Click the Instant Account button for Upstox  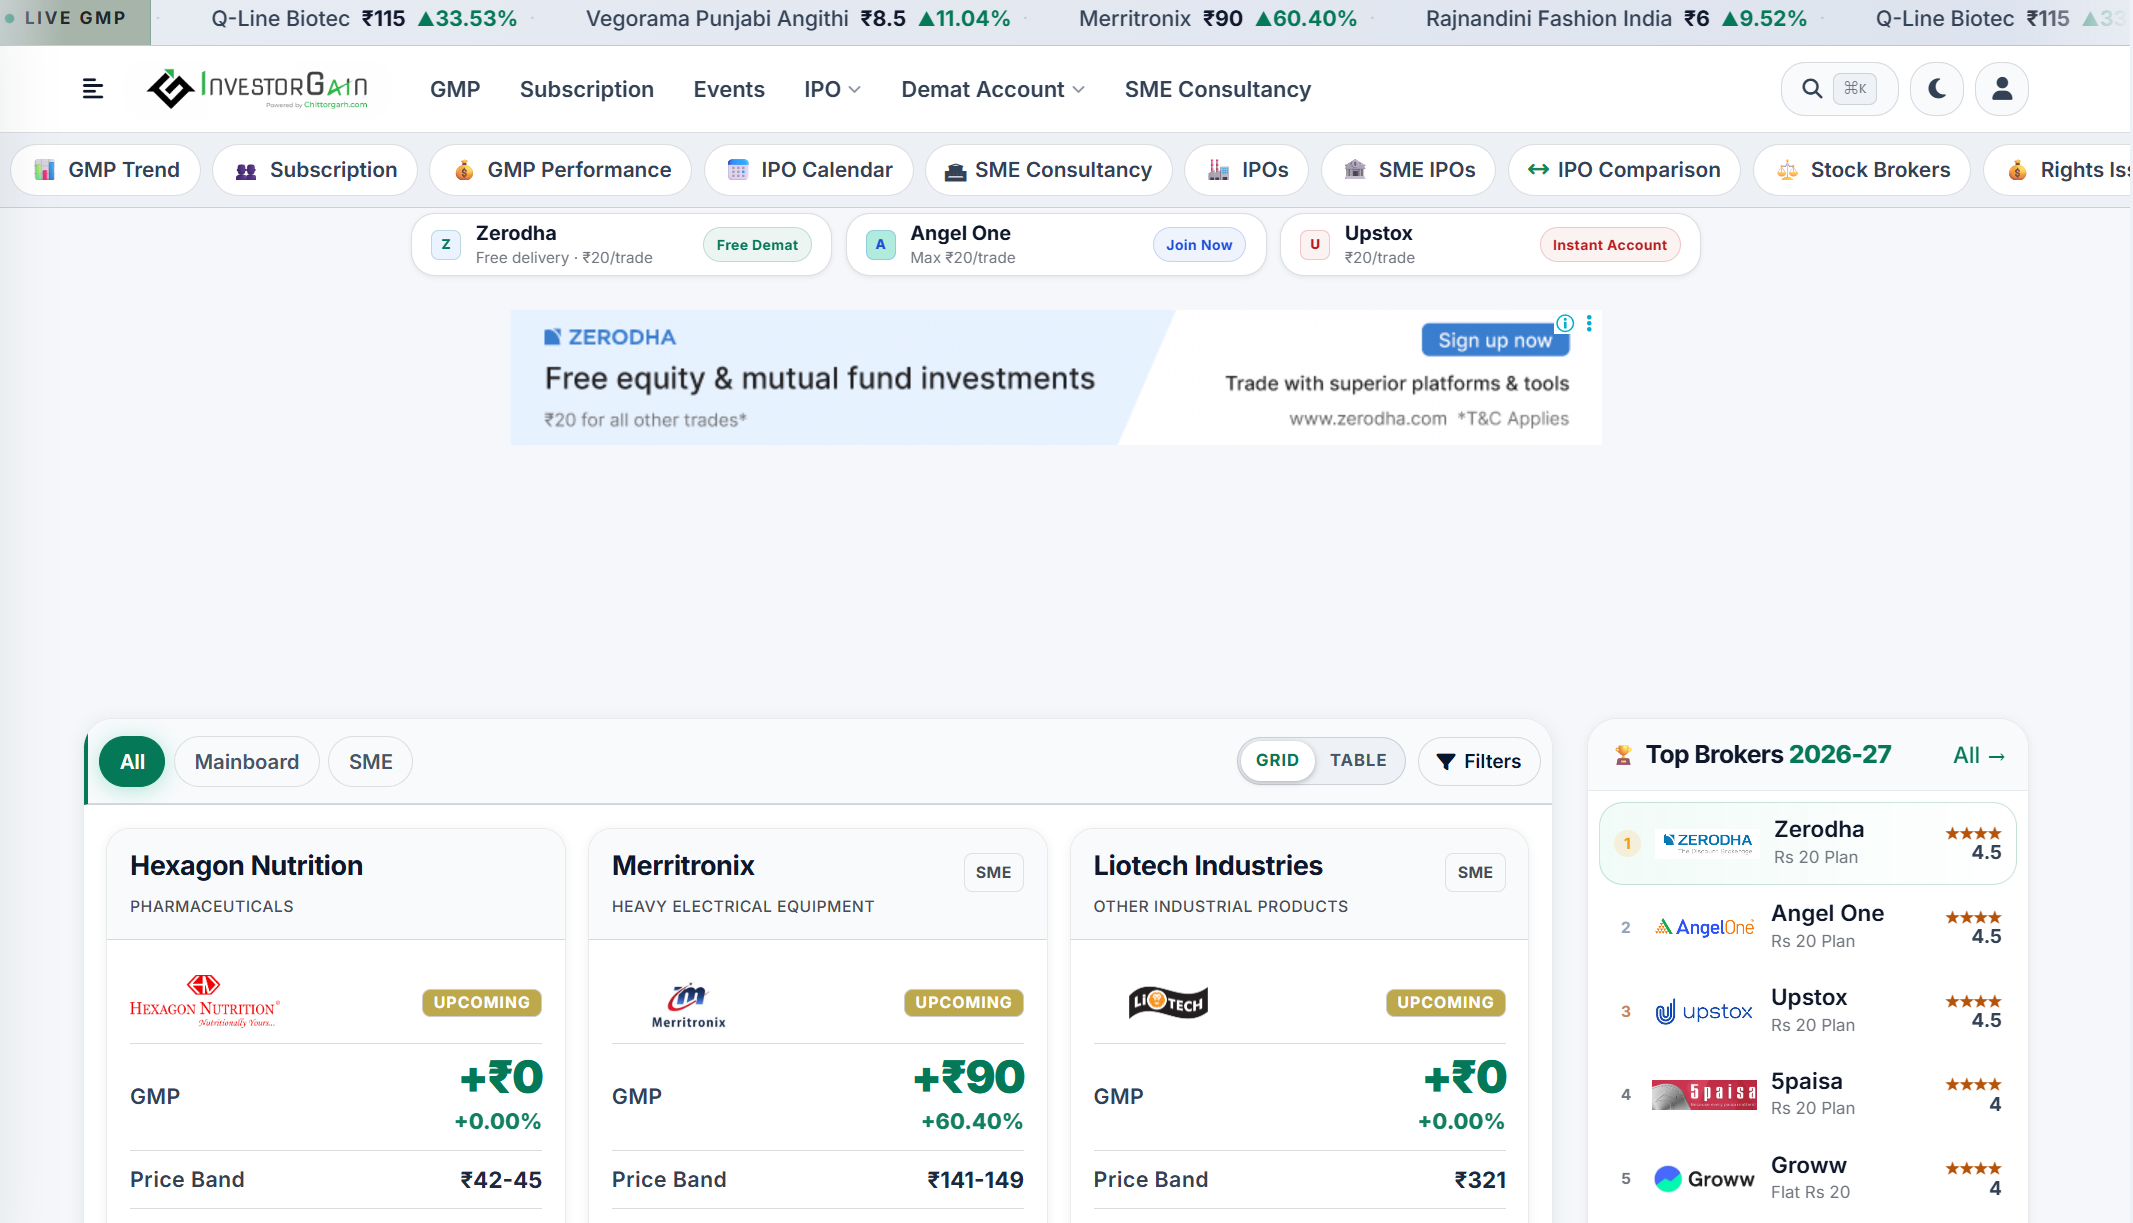[x=1609, y=245]
